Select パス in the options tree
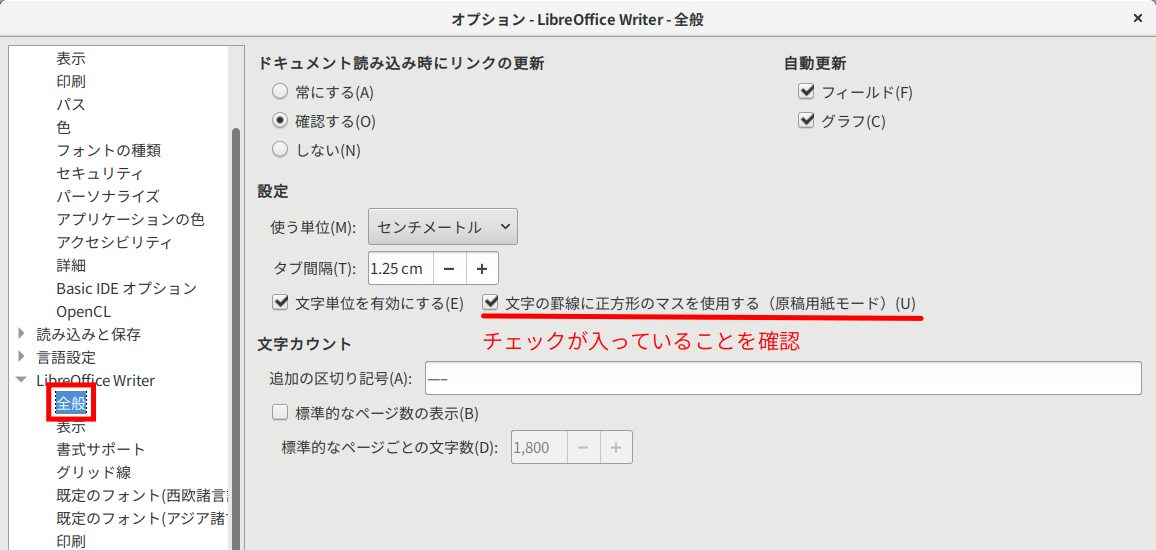1156x550 pixels. [71, 104]
